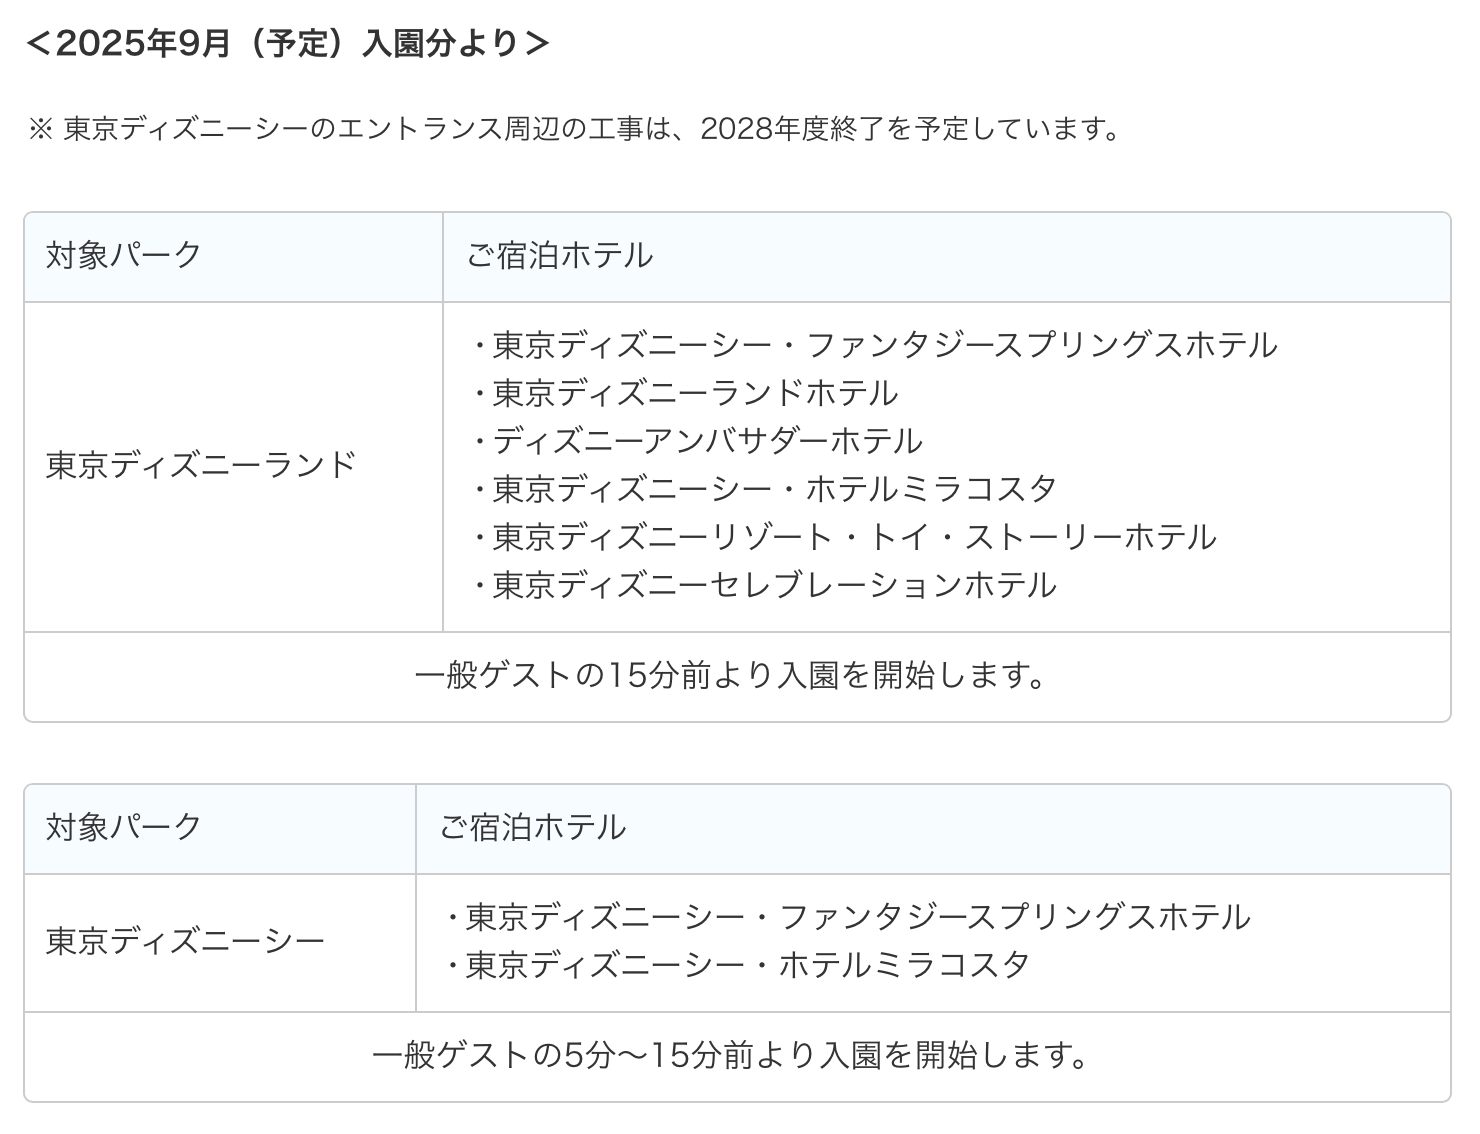Click the 東京ディズニーセレブレーションホテル list item
1480x1134 pixels.
[774, 585]
